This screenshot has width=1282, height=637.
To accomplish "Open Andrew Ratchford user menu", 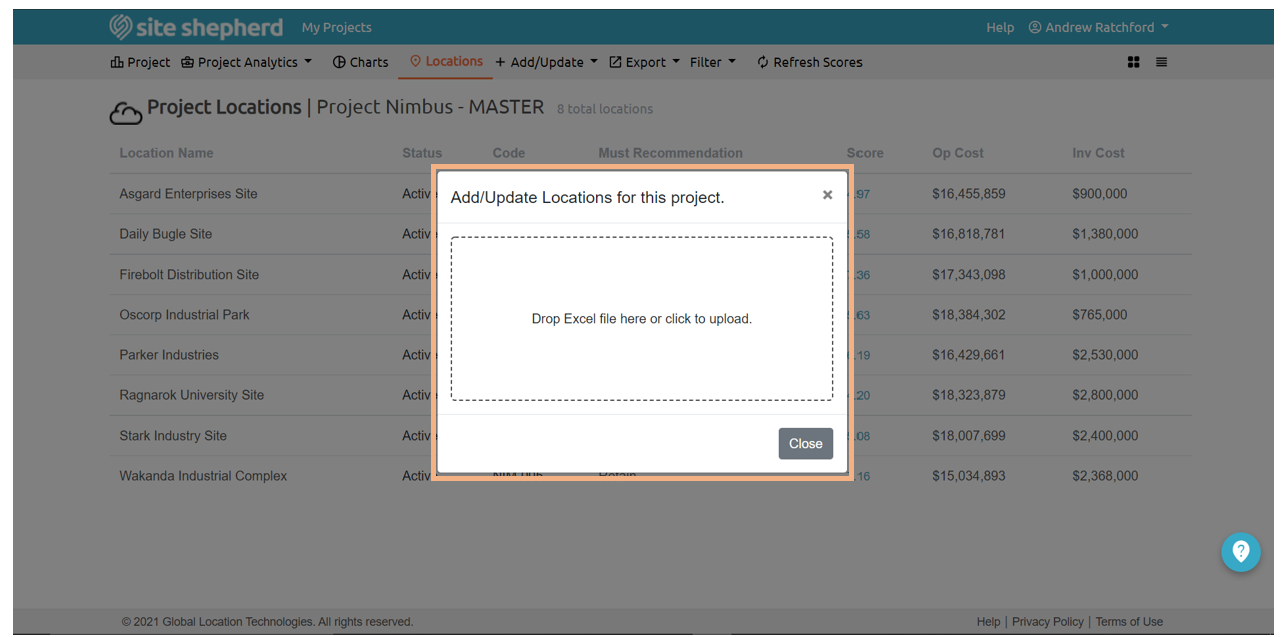I will (1098, 27).
